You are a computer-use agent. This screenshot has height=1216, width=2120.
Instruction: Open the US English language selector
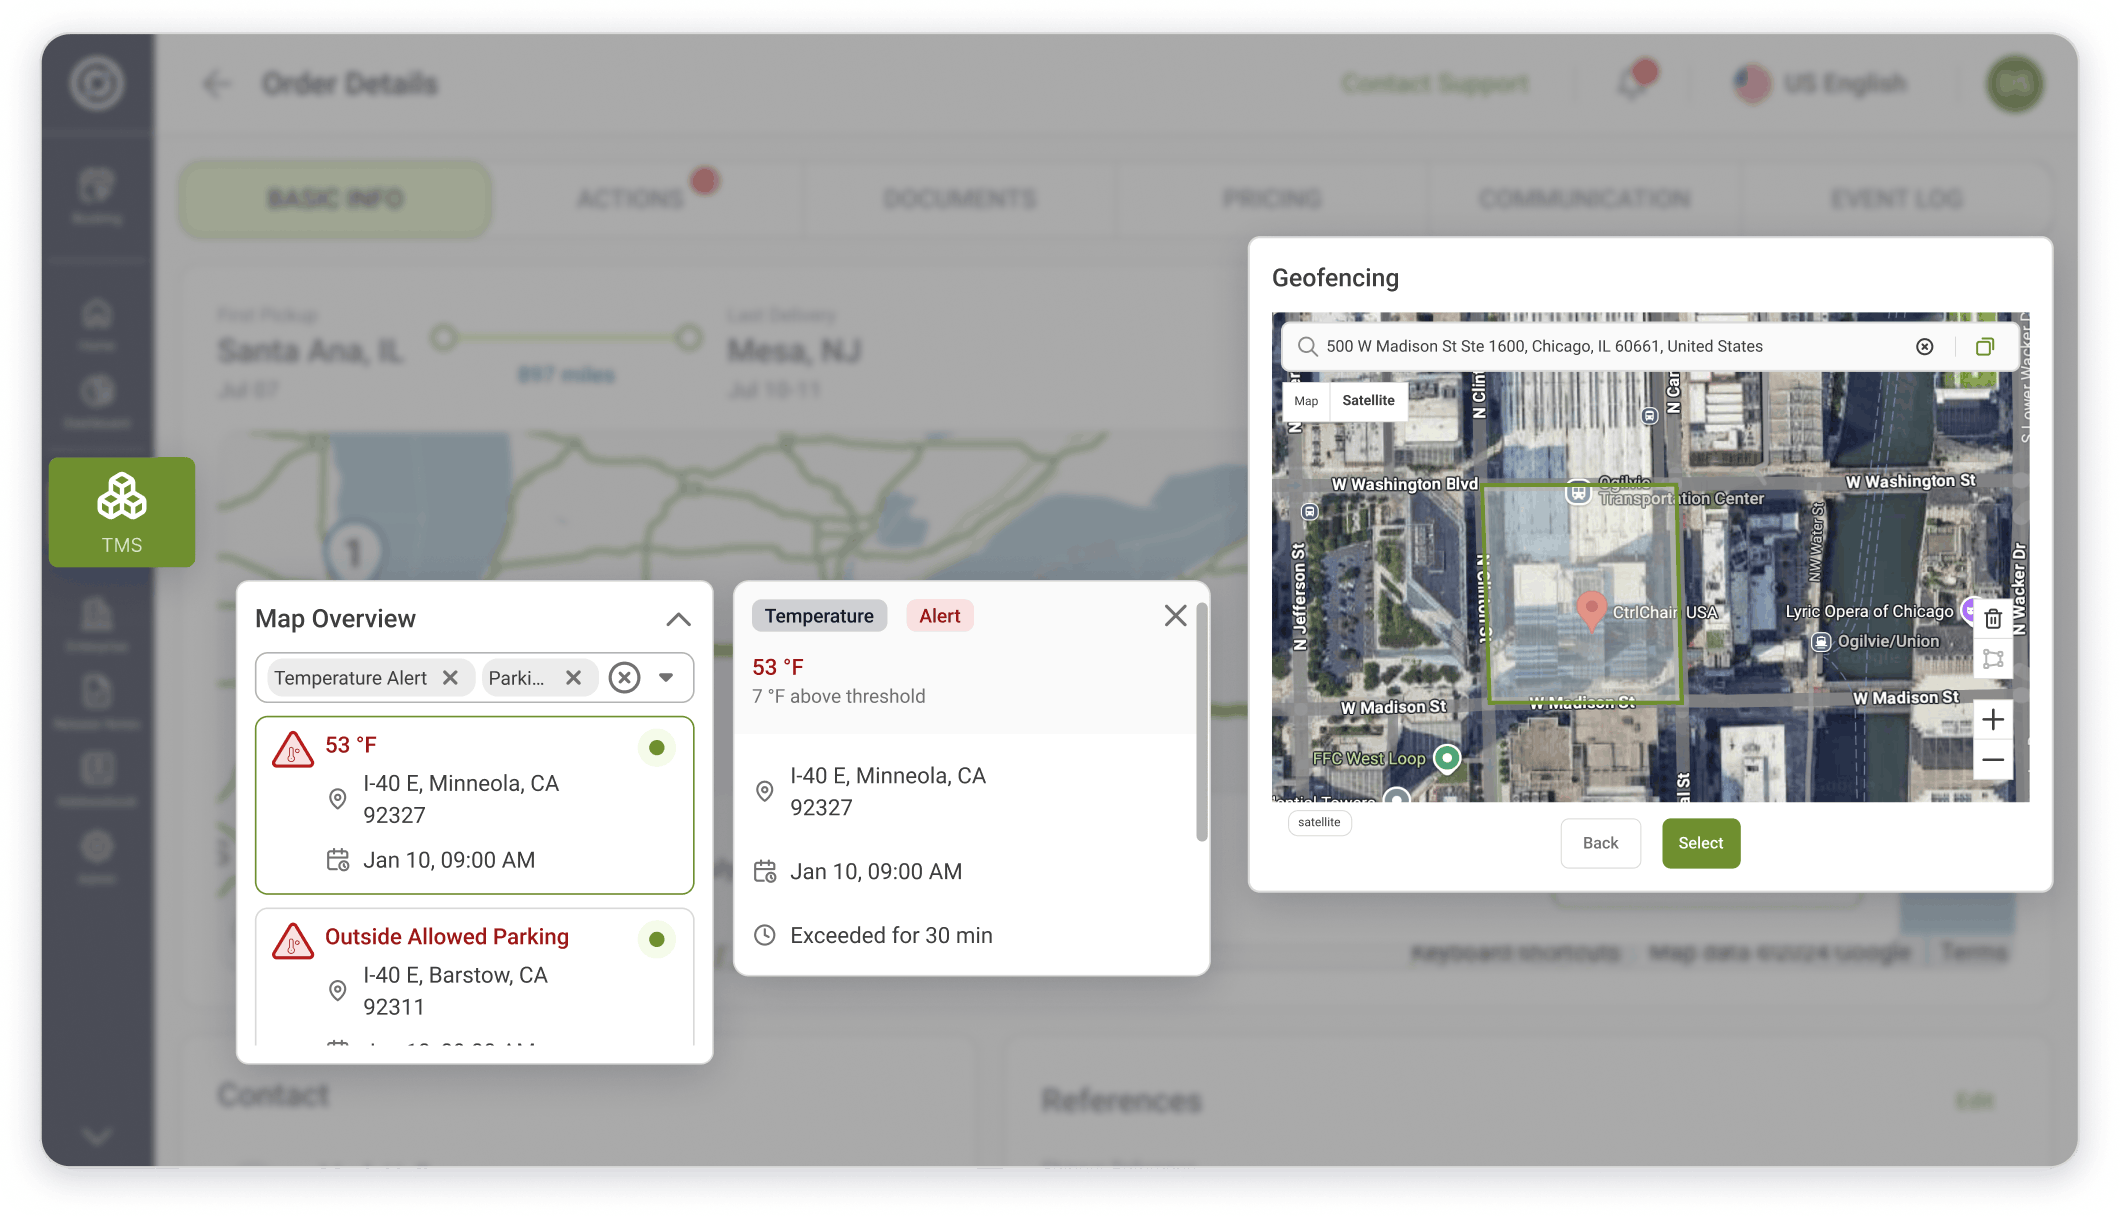[1822, 84]
